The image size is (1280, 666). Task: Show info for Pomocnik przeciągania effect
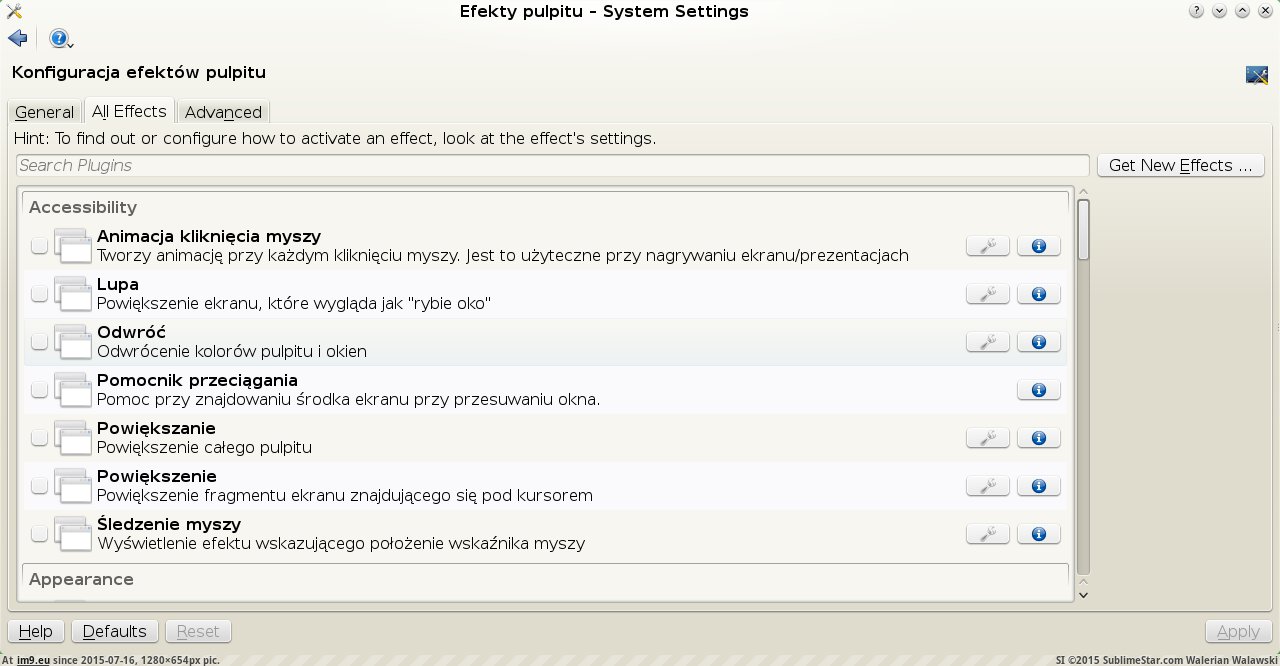click(1038, 390)
